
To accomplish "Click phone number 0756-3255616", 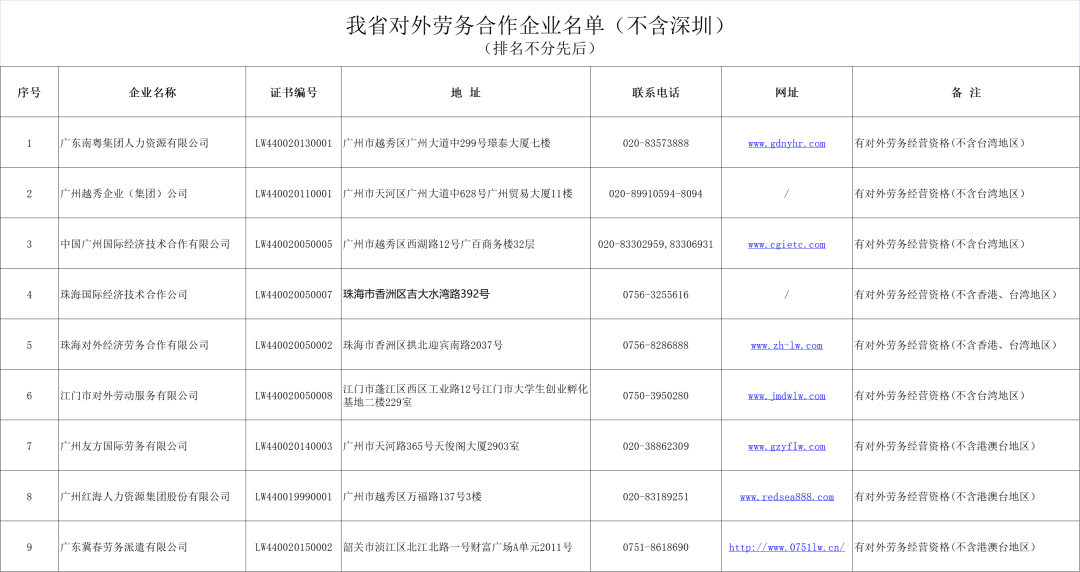I will (x=656, y=294).
